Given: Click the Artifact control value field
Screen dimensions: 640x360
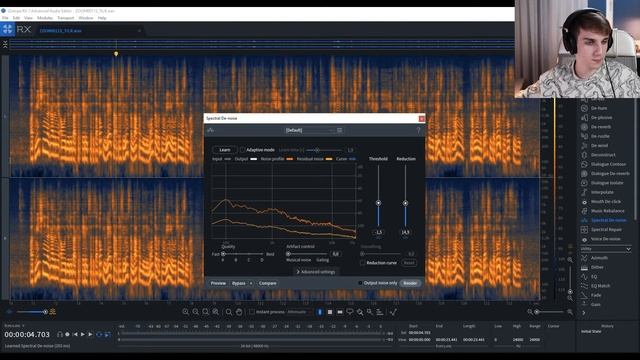Looking at the screenshot, I should click(x=336, y=254).
